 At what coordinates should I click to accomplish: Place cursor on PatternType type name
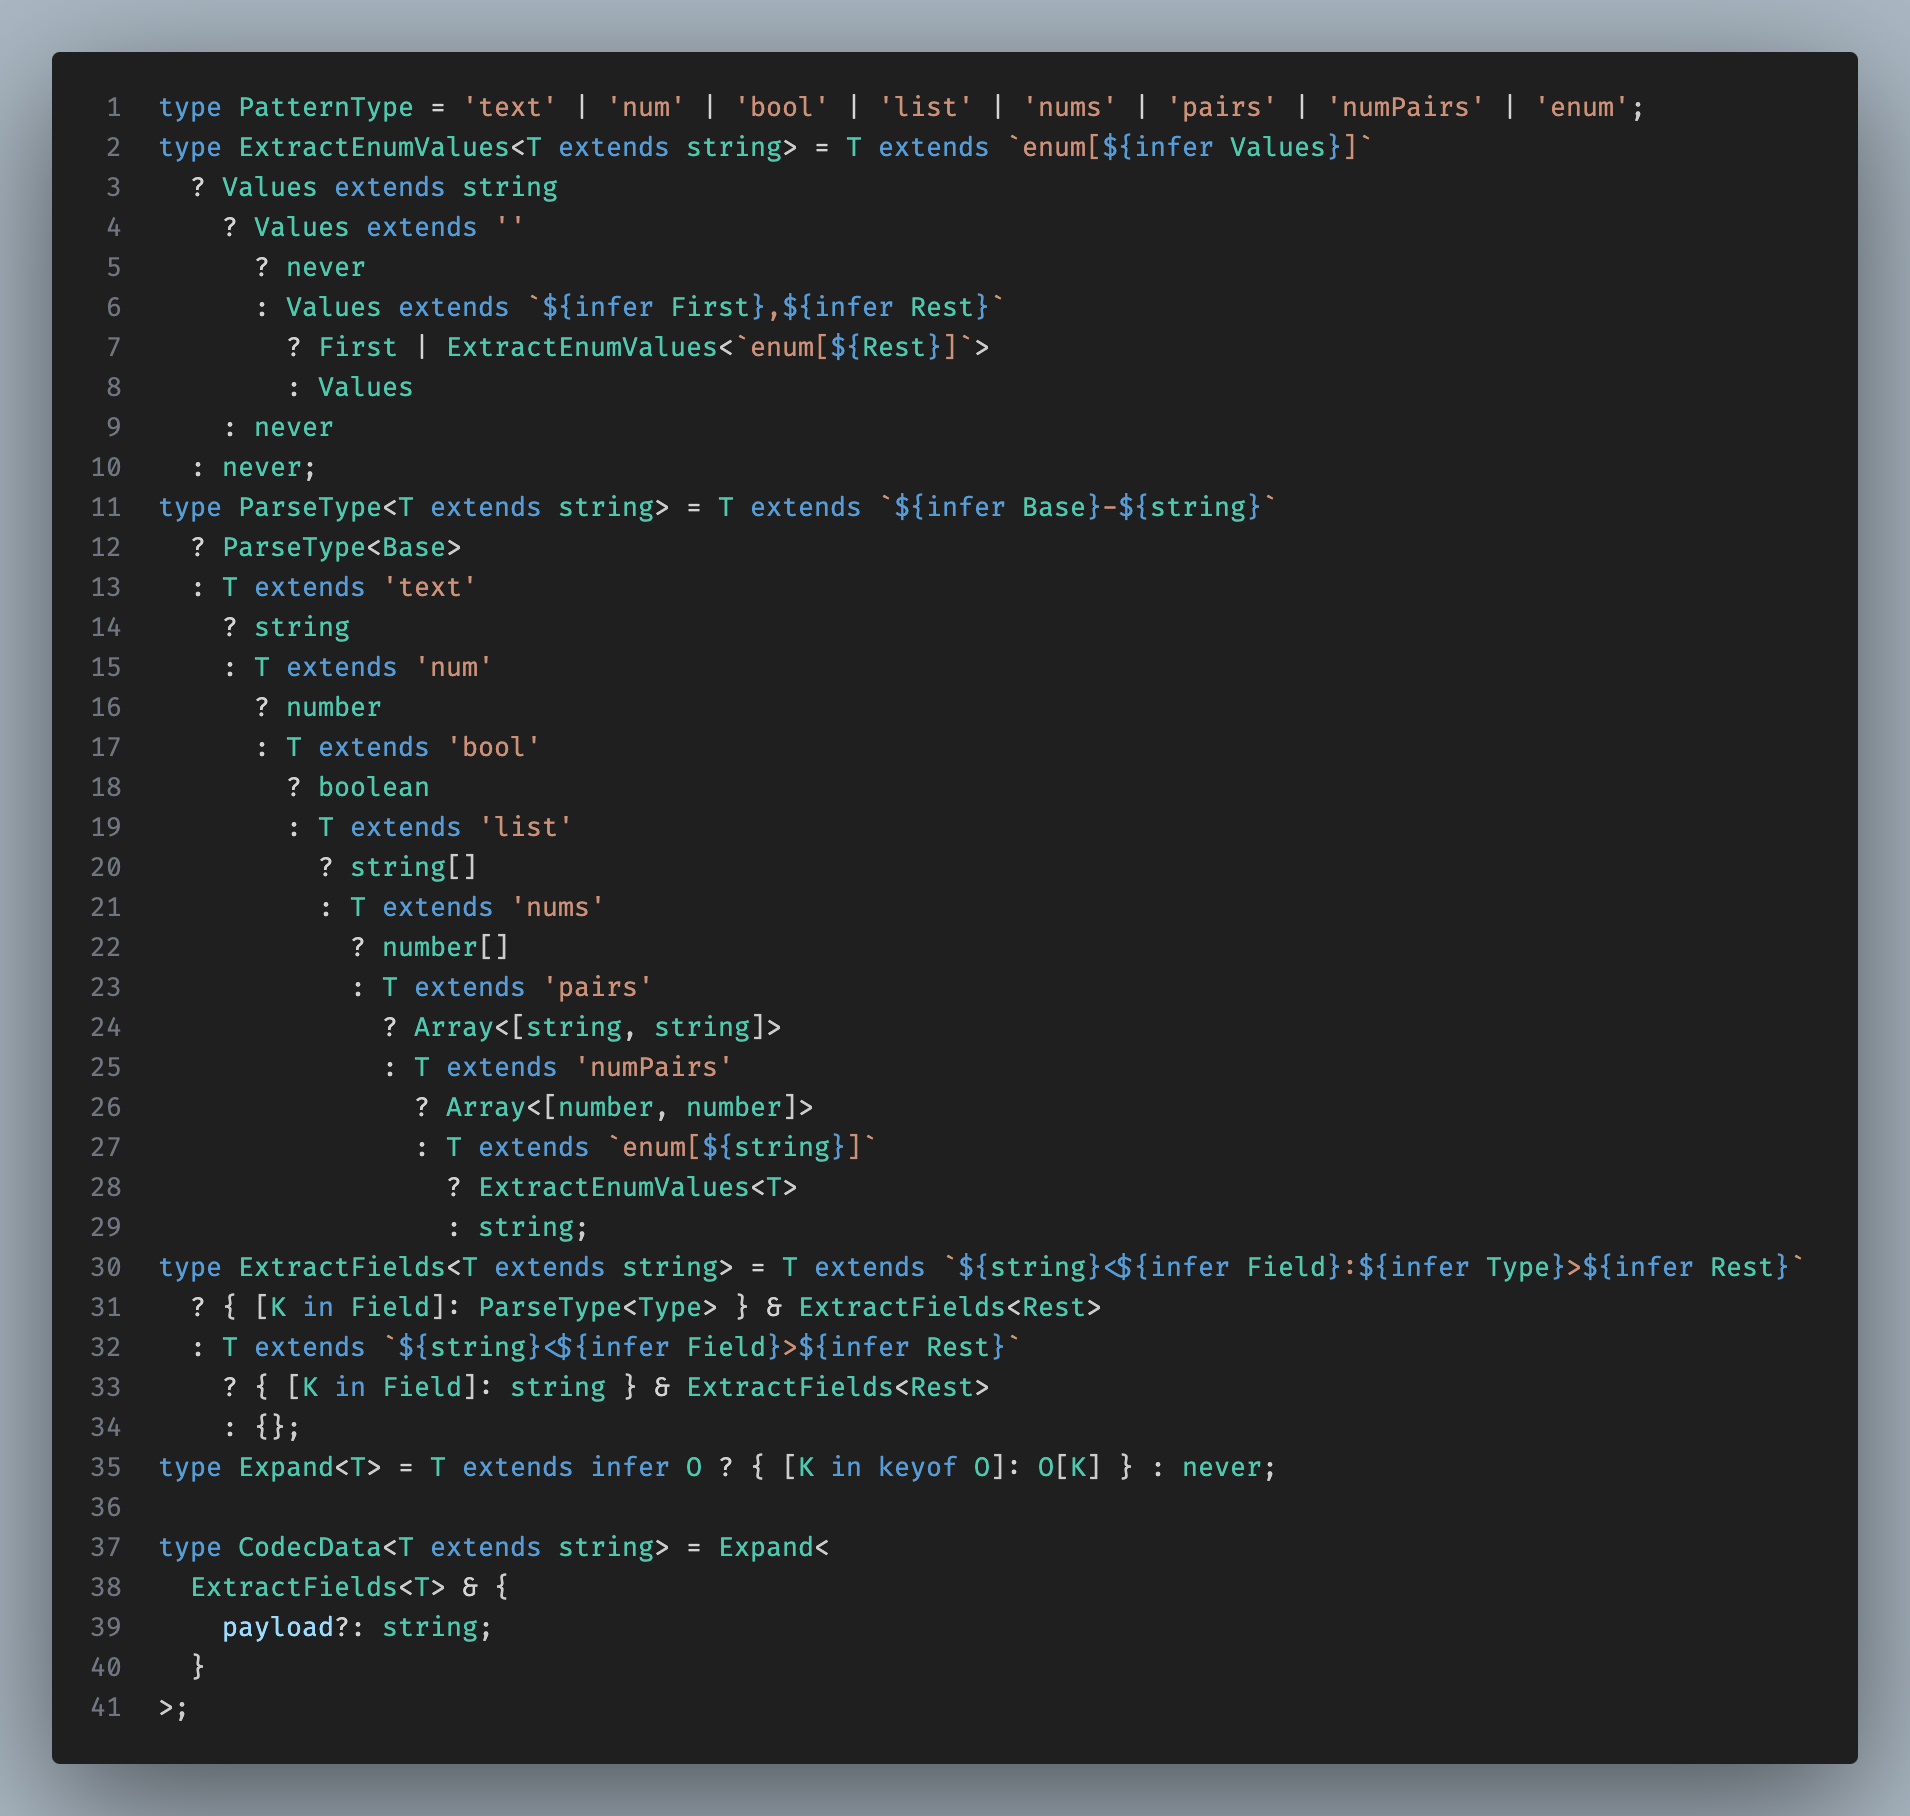point(325,107)
